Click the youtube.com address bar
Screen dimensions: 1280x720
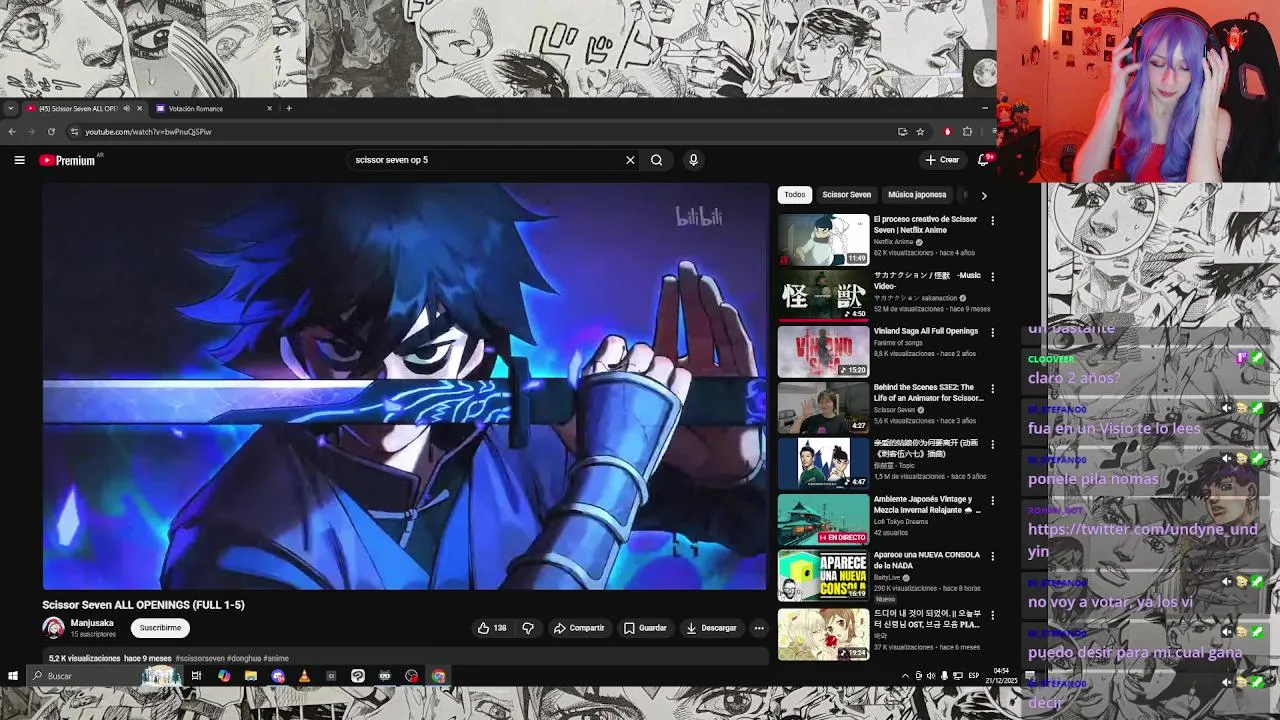tap(480, 132)
